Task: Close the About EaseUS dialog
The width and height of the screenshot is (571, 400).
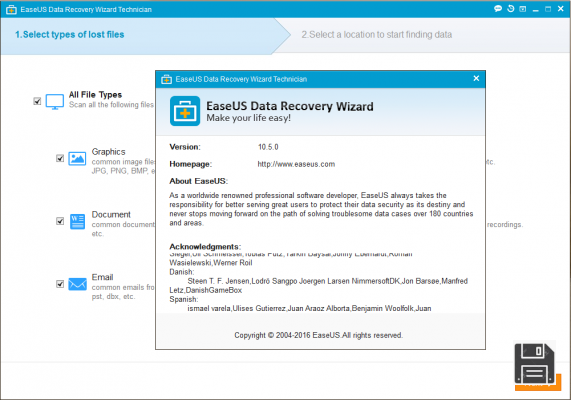Action: pyautogui.click(x=476, y=78)
